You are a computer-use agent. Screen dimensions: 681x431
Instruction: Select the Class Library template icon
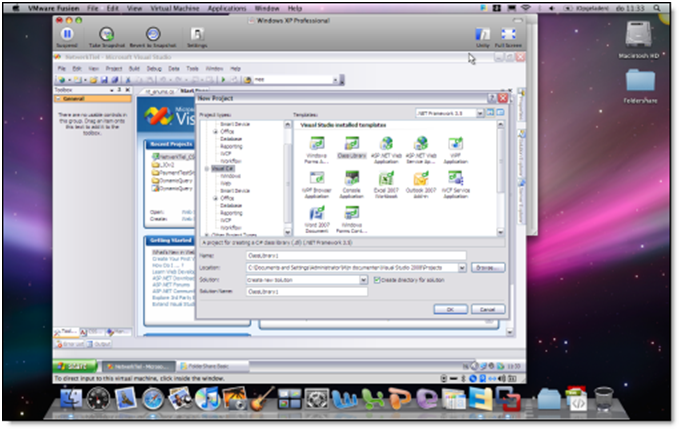pyautogui.click(x=352, y=147)
